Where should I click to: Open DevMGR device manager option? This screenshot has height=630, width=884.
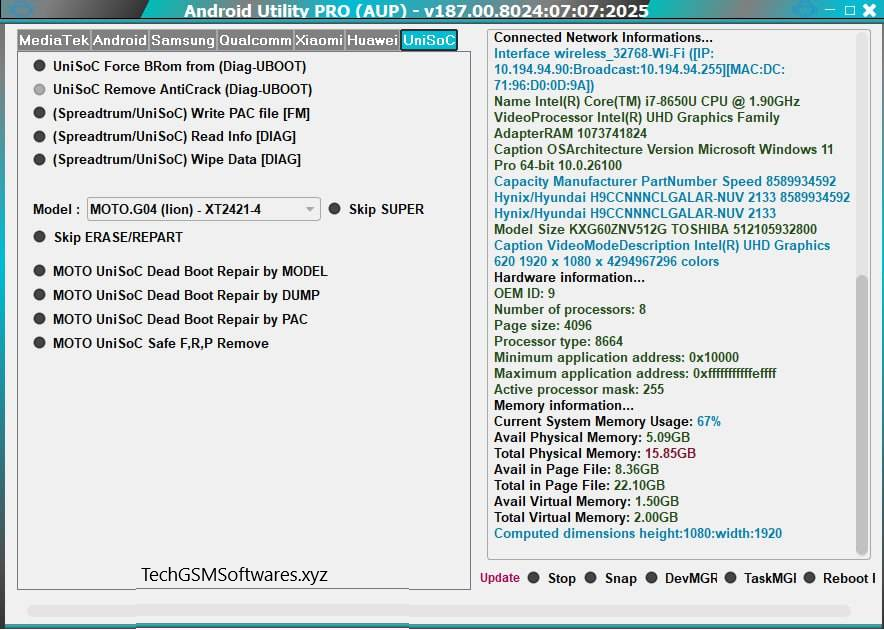pyautogui.click(x=681, y=578)
